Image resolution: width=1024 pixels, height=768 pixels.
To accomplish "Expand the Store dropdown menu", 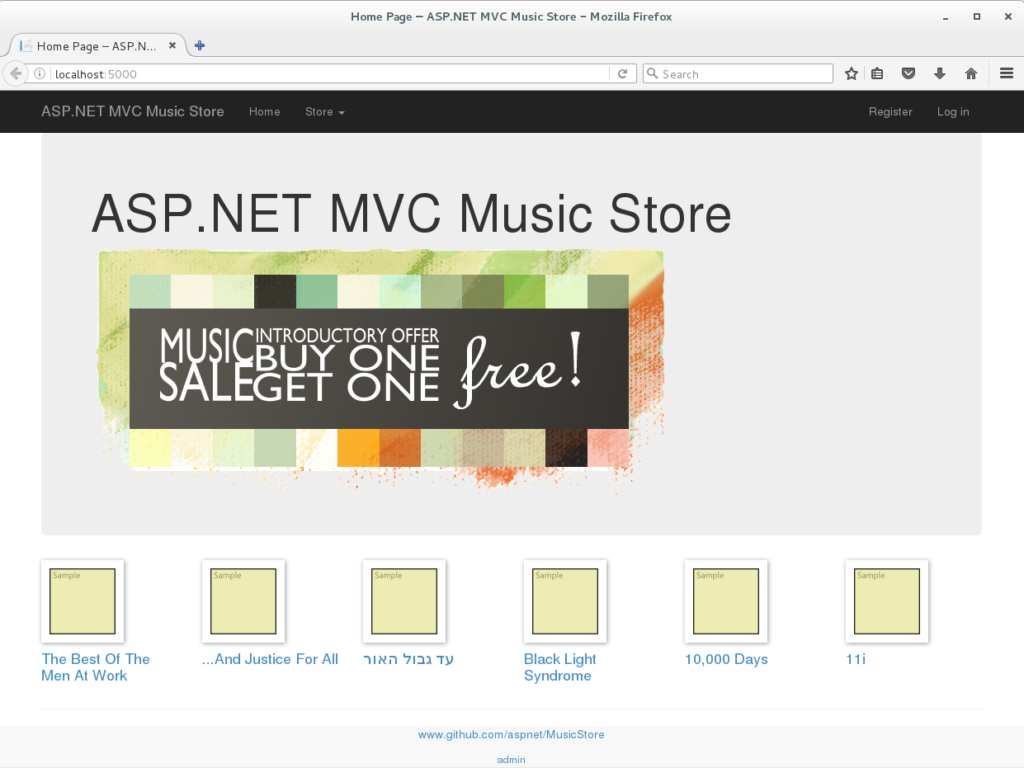I will (324, 112).
